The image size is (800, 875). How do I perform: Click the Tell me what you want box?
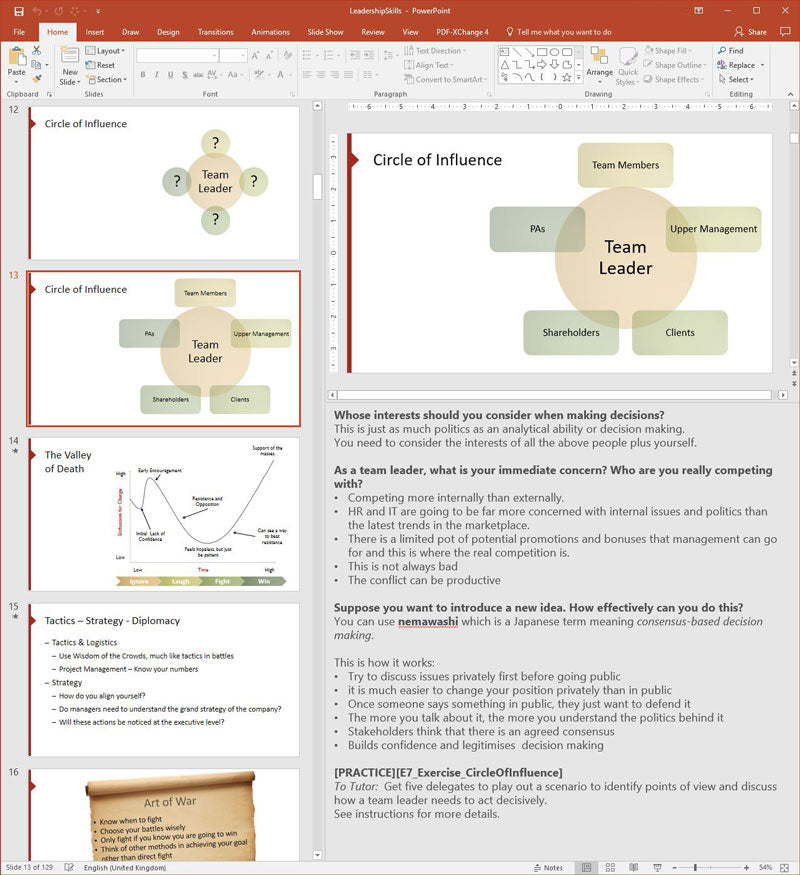[559, 32]
